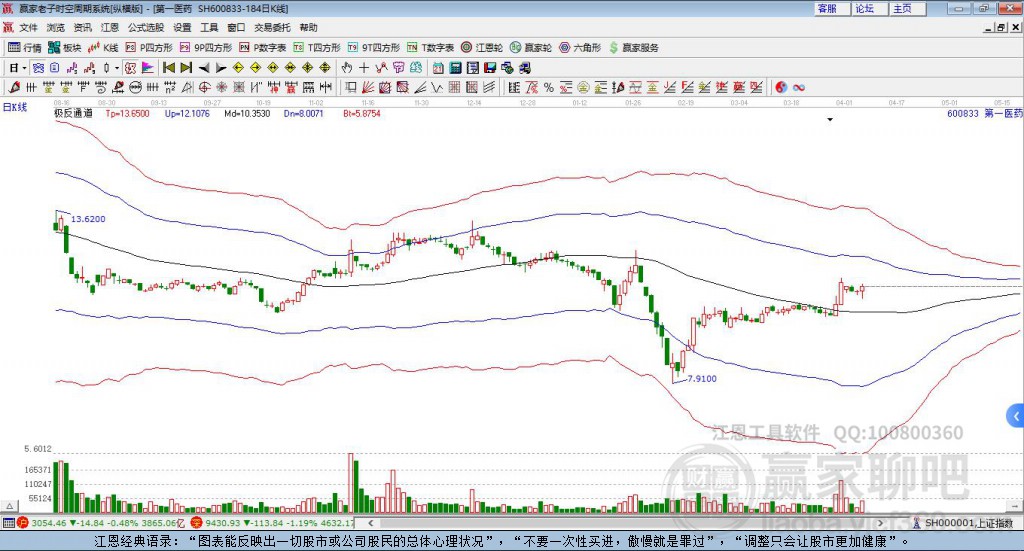Viewport: 1024px width, 551px height.
Task: Open the P四方形 tool
Action: click(149, 48)
